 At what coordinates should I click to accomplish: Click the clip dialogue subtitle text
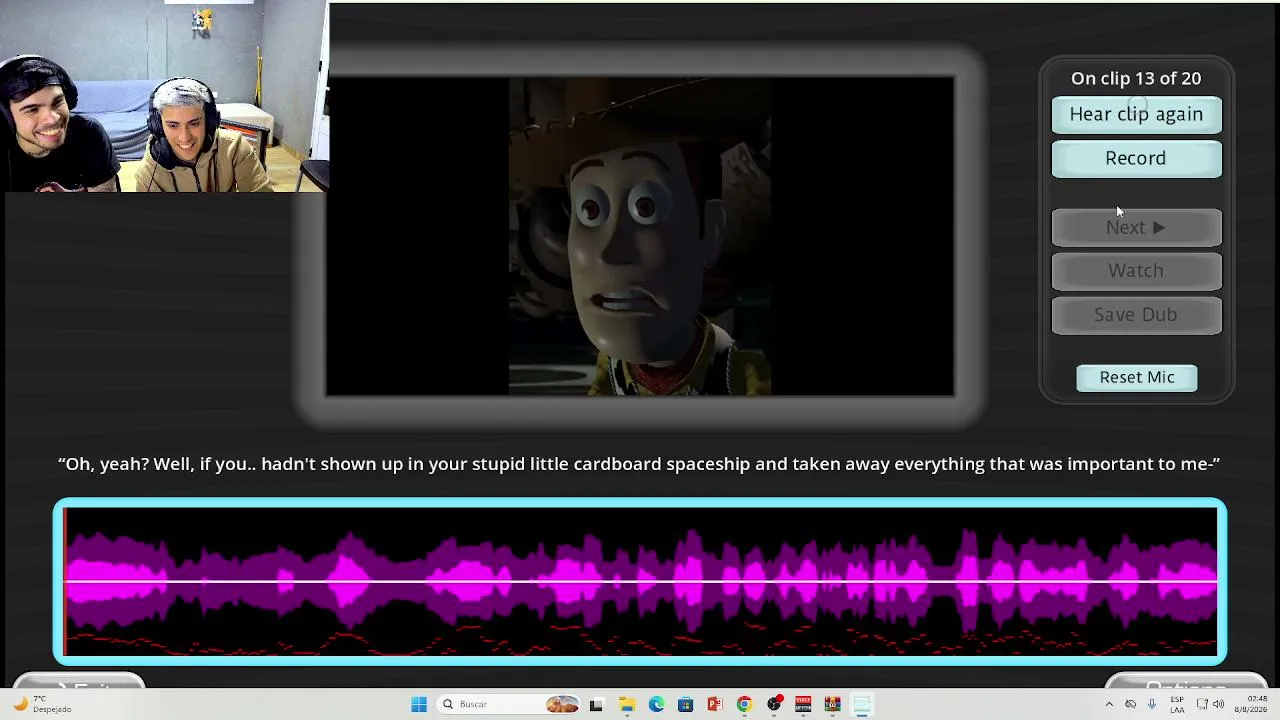pyautogui.click(x=639, y=464)
